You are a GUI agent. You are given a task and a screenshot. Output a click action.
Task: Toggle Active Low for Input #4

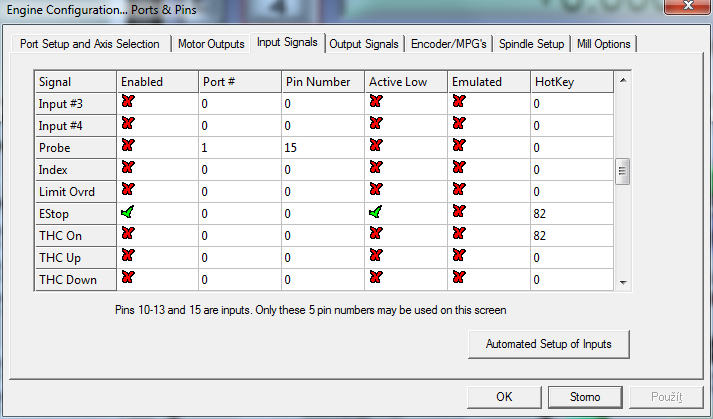pos(376,124)
